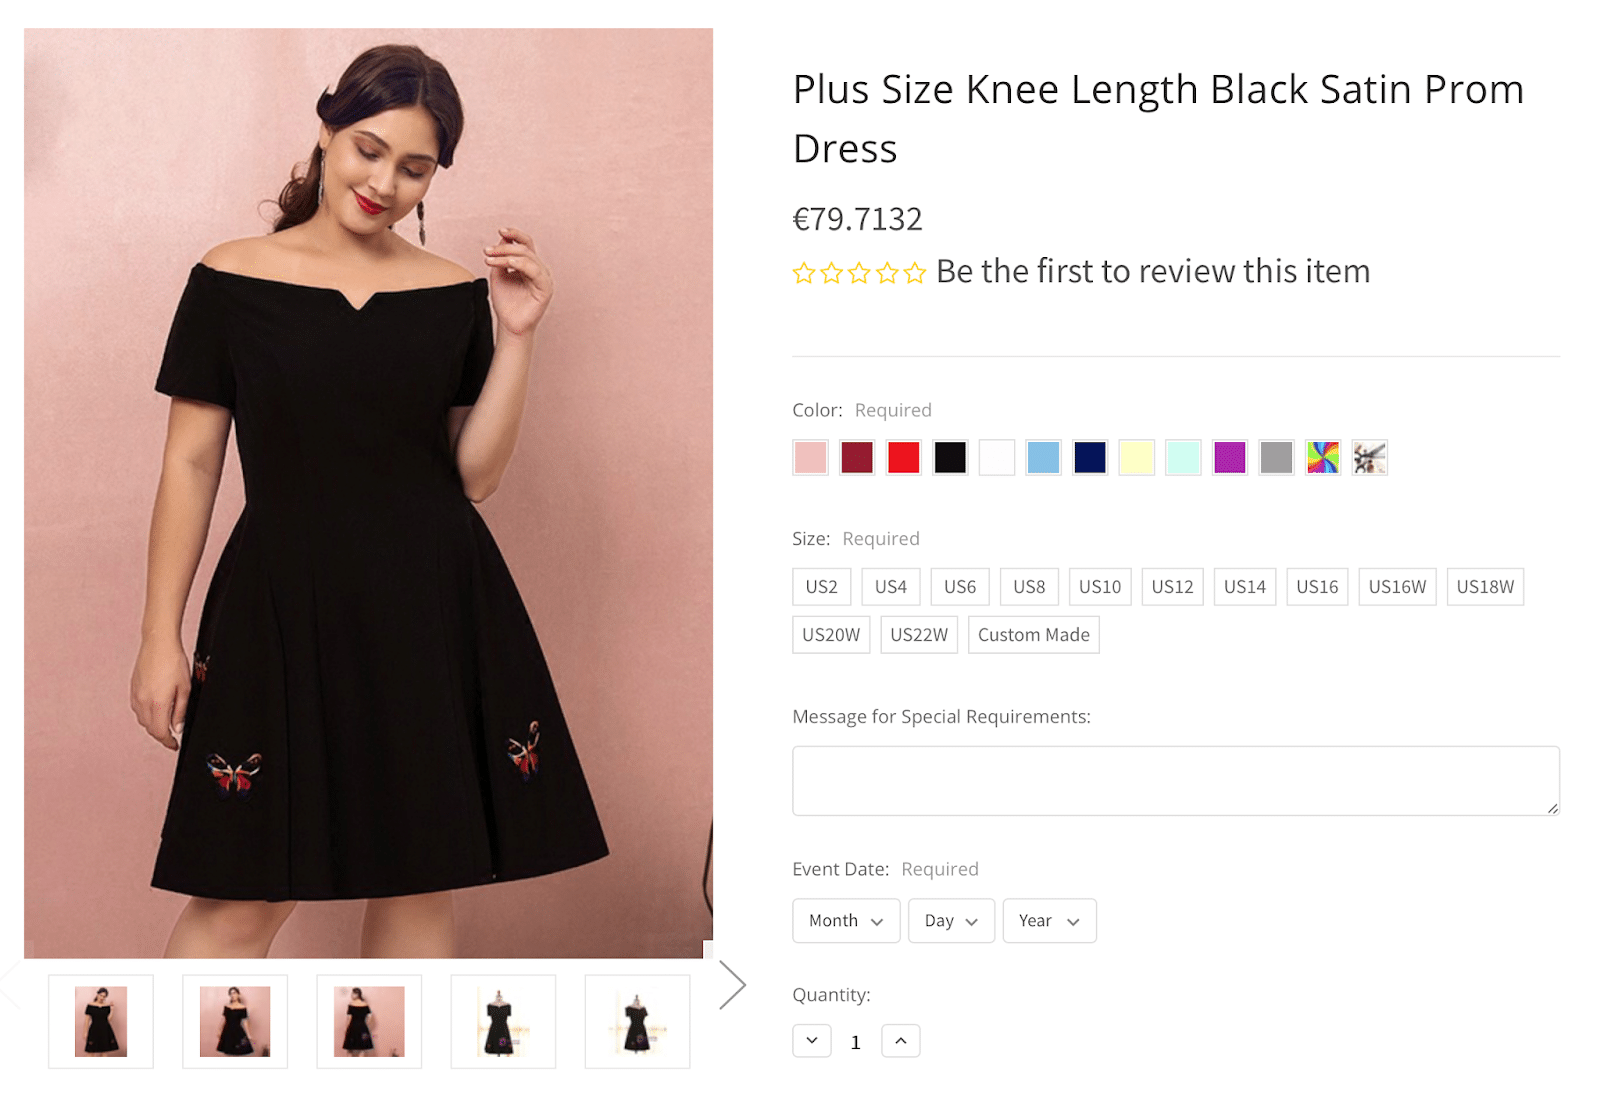This screenshot has height=1117, width=1600.
Task: Open the Year dropdown
Action: [1049, 921]
